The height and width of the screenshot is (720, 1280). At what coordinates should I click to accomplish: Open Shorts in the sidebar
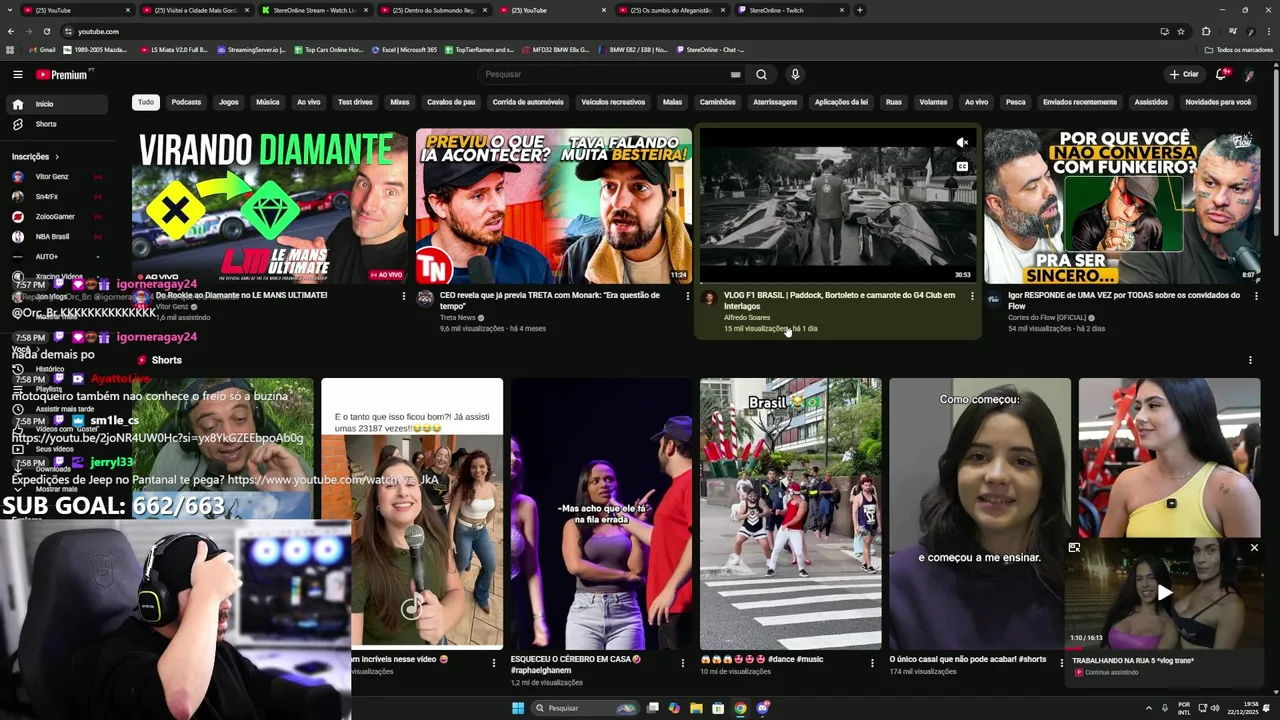[56, 124]
